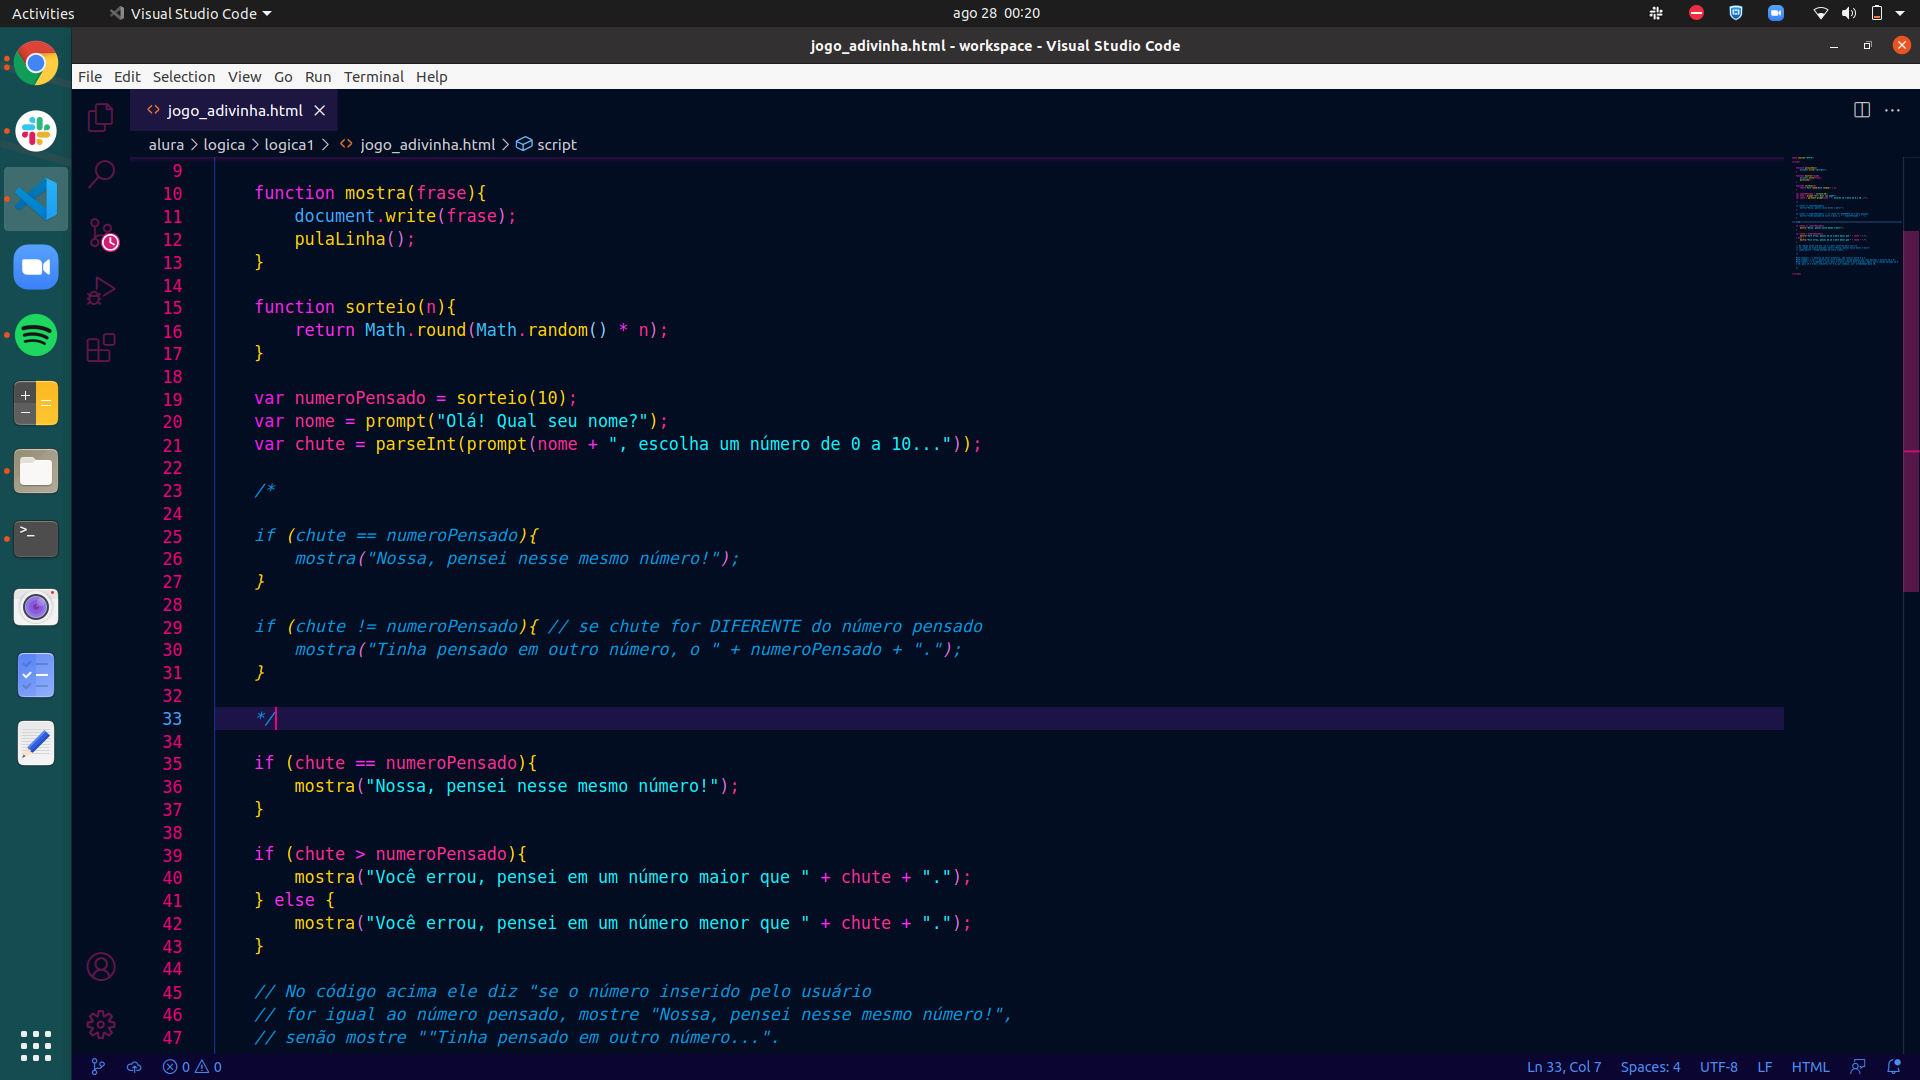
Task: Click the cloud sync status bar icon
Action: coord(134,1067)
